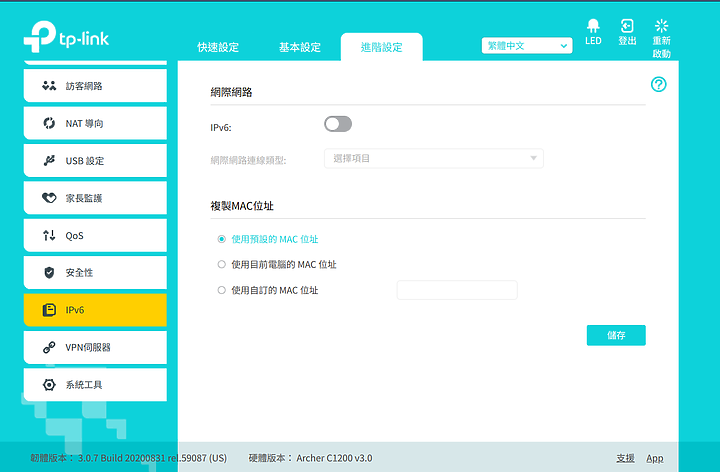Open the 家長監護 sidebar menu
This screenshot has height=472, width=720.
click(95, 198)
